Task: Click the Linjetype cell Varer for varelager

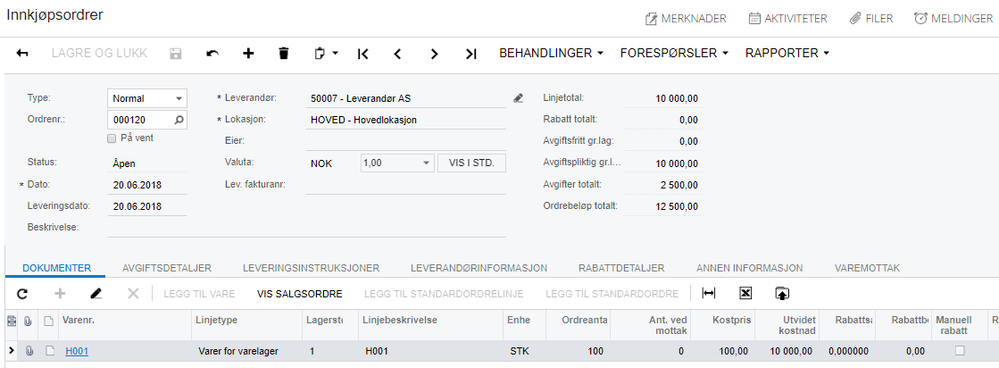Action: (x=247, y=351)
